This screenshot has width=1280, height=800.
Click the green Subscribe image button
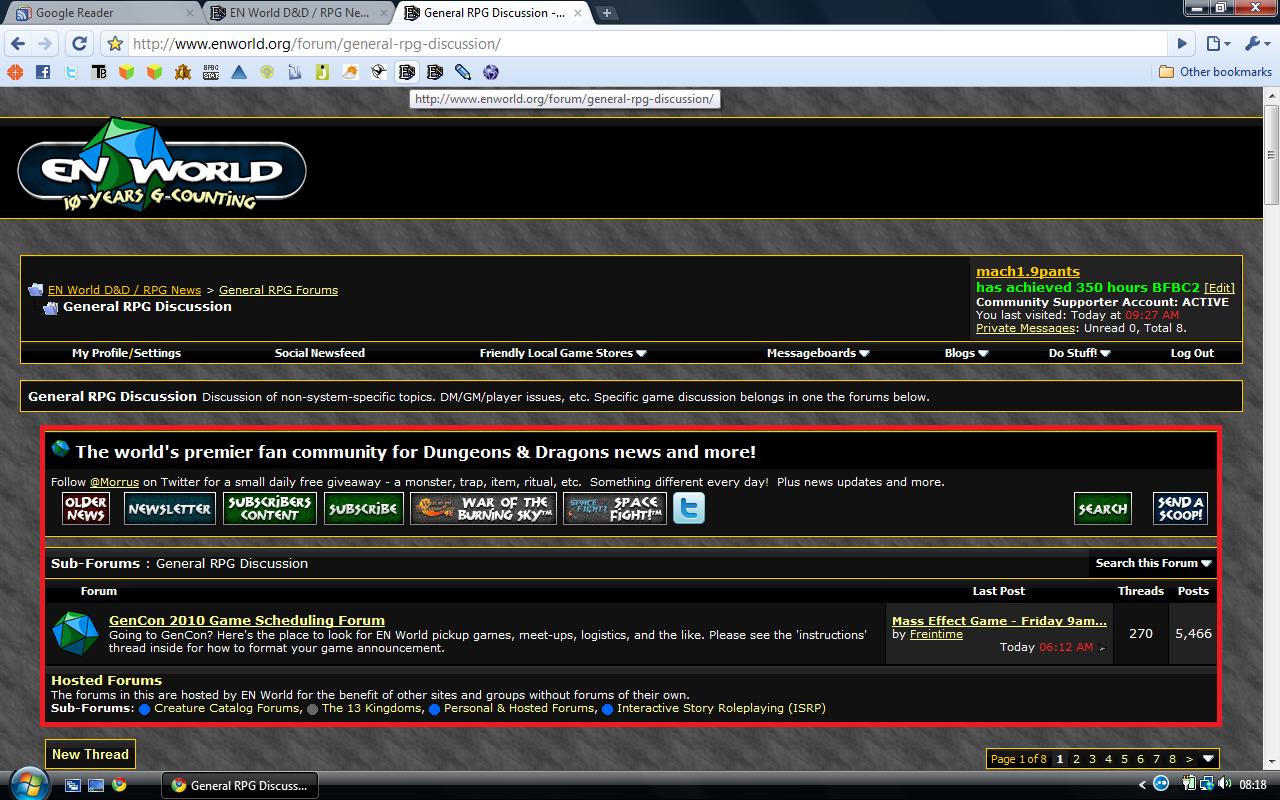click(364, 508)
